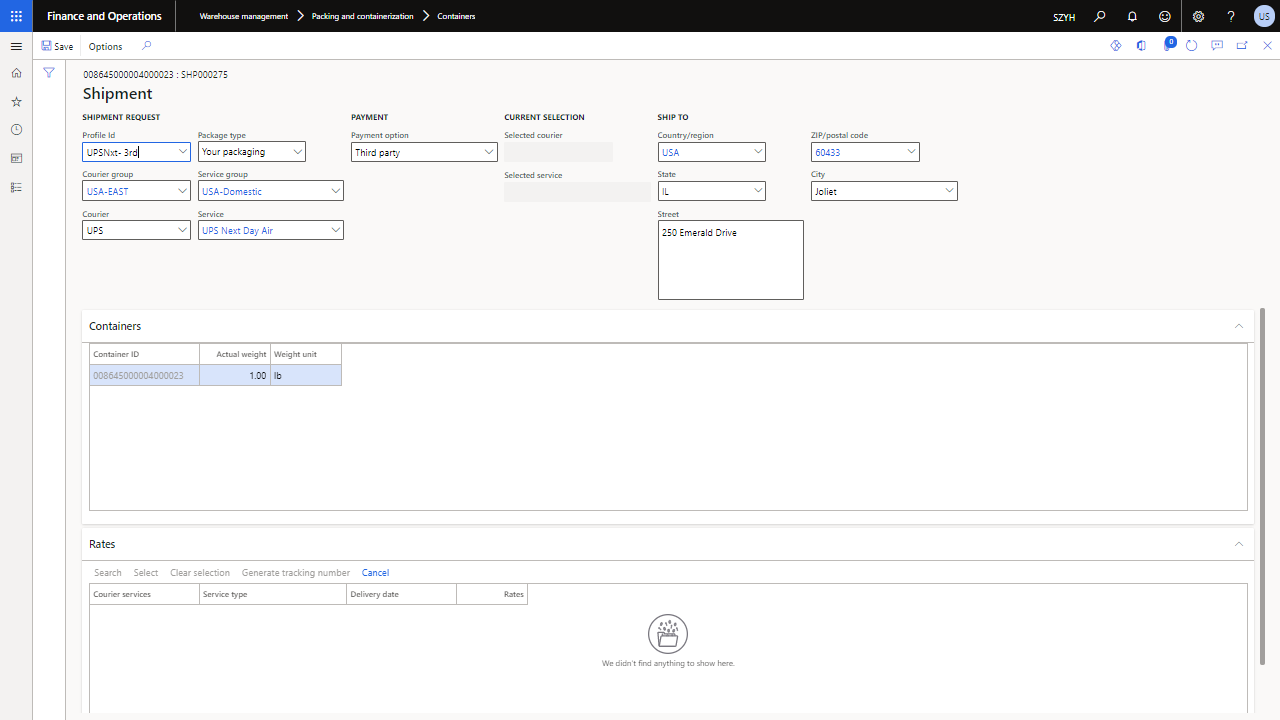Open Recent items clock icon
Screen dimensions: 1280x720
(16, 130)
